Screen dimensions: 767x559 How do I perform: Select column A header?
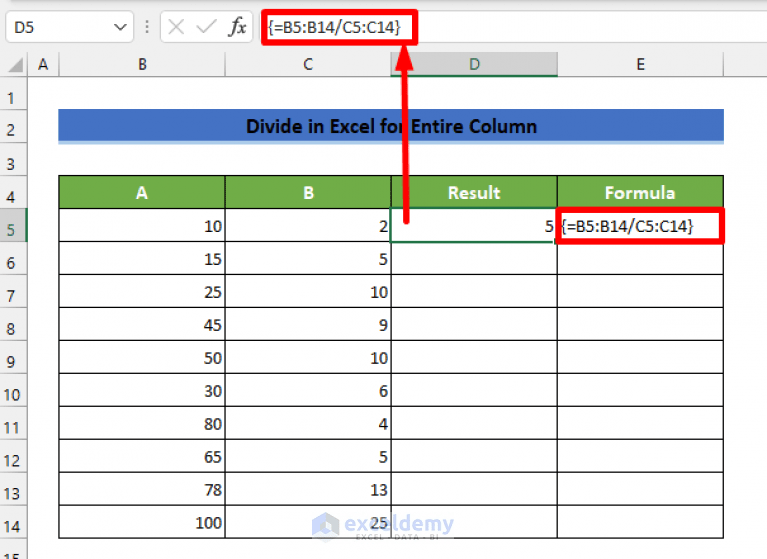(43, 65)
